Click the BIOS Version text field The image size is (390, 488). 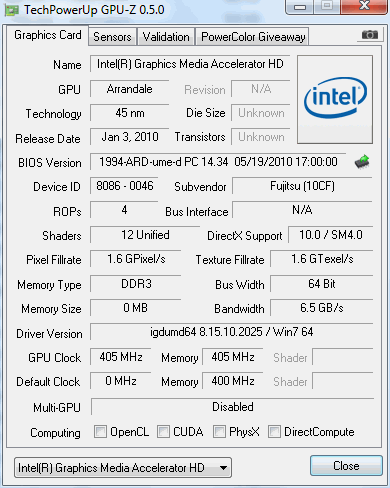pyautogui.click(x=218, y=162)
